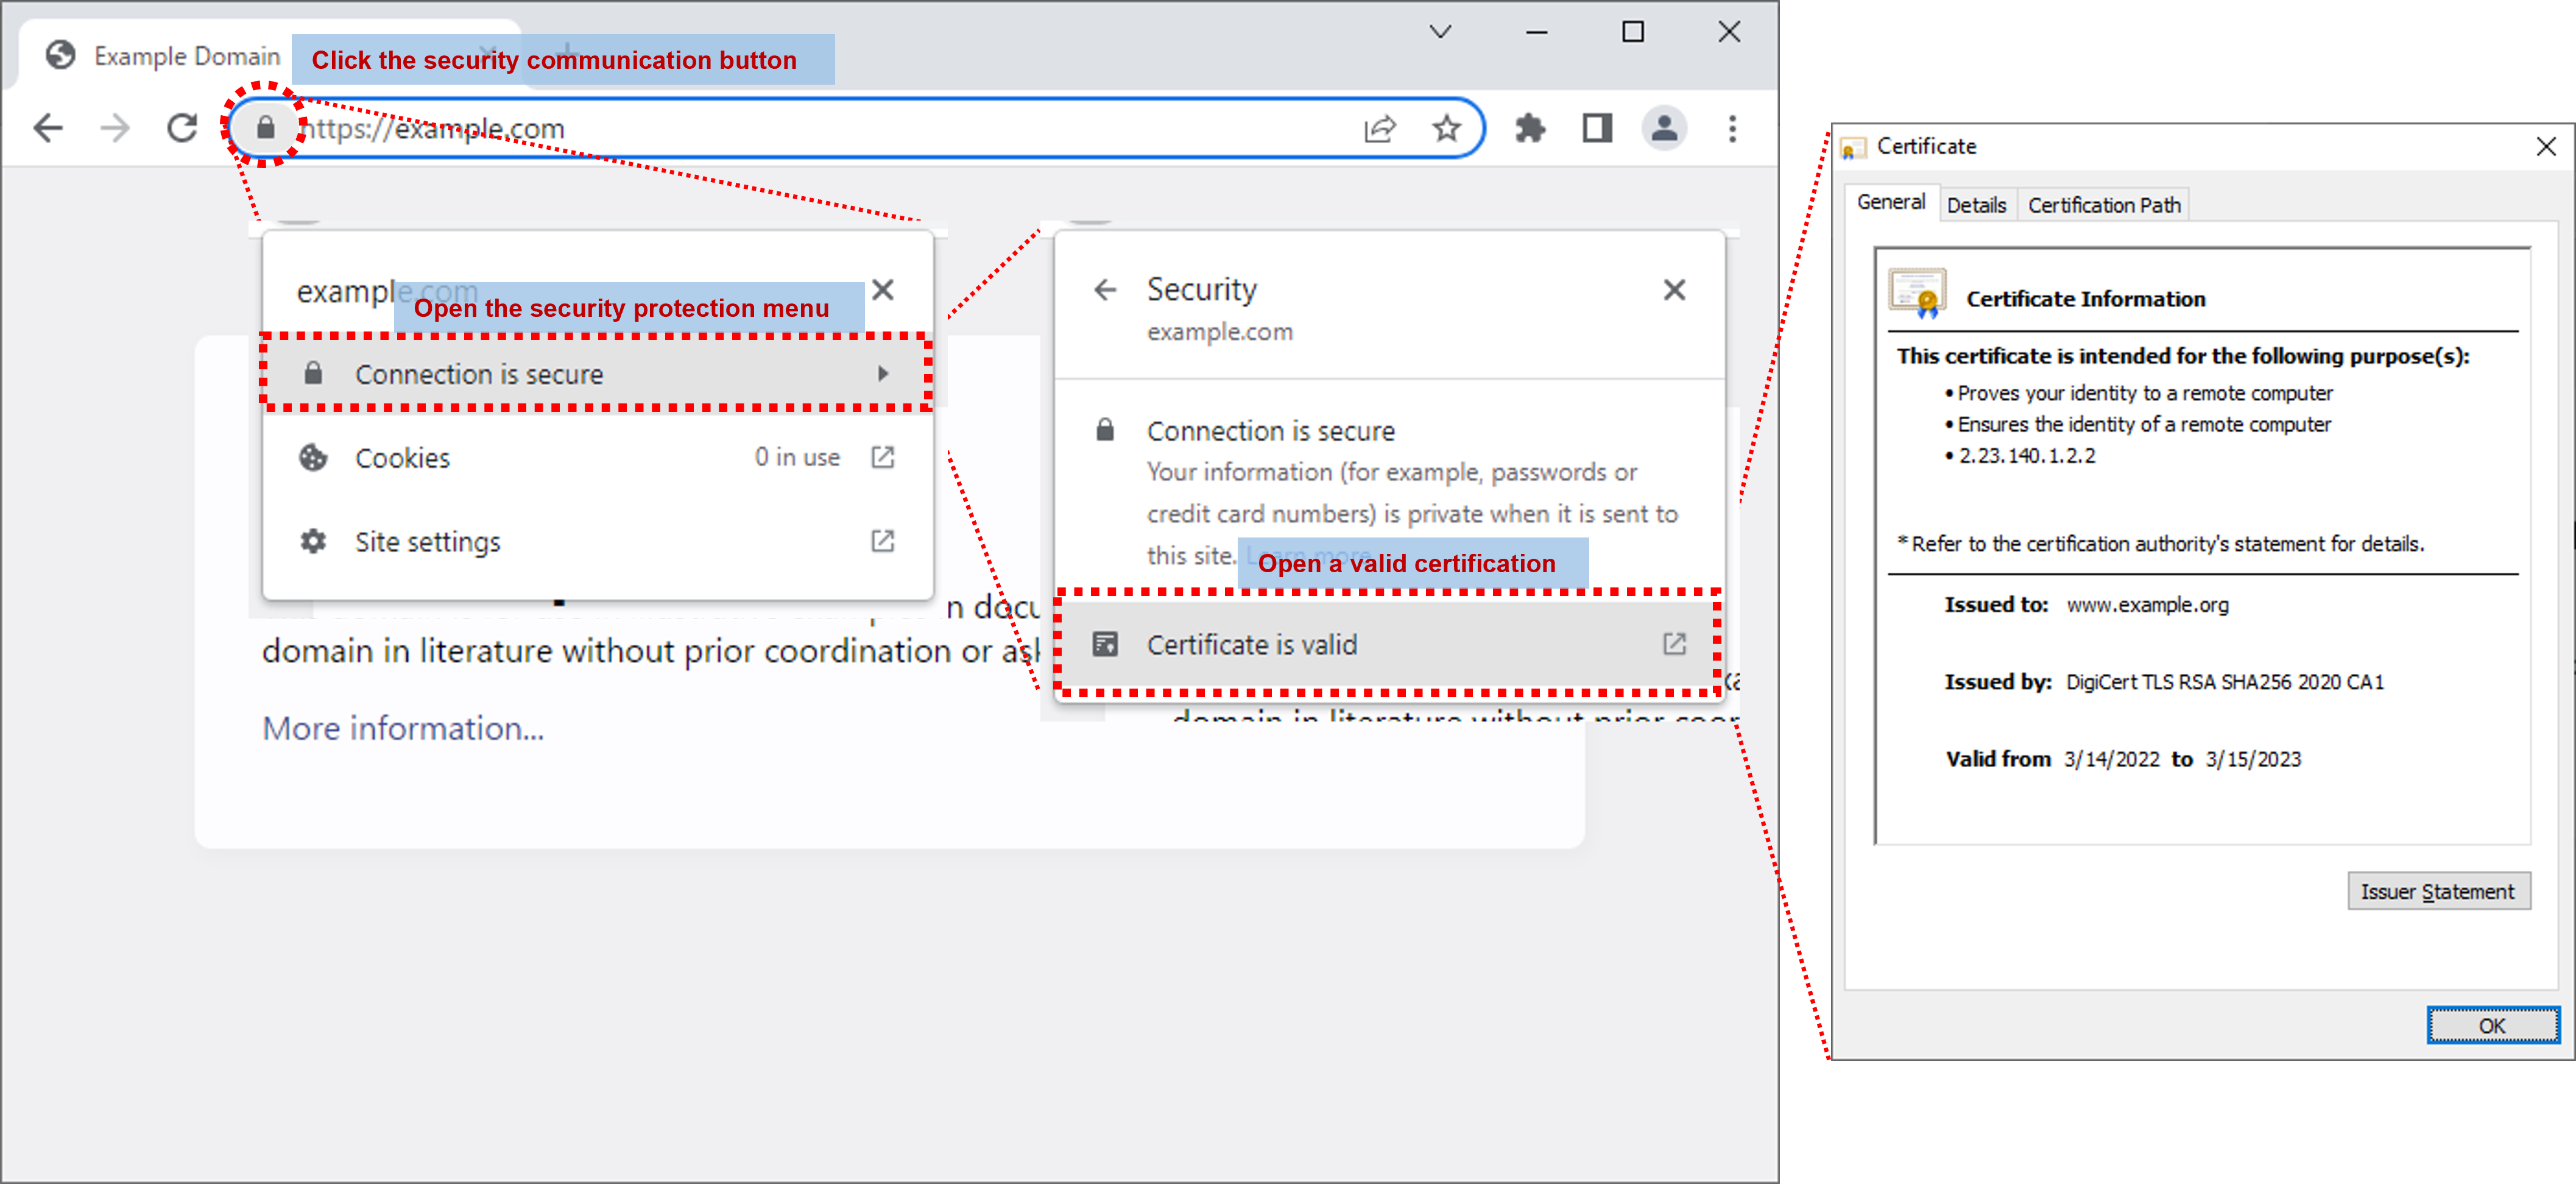Reload the current page
2576x1184 pixels.
click(x=183, y=128)
